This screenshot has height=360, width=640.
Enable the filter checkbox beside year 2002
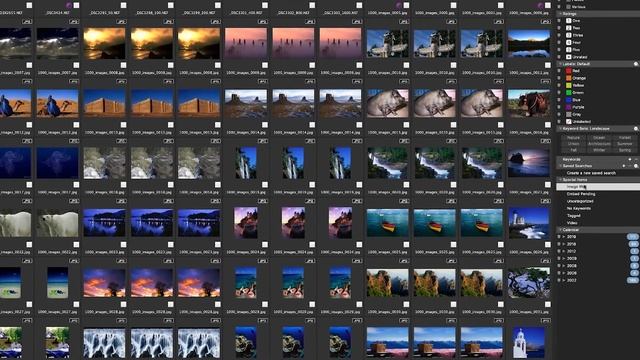tap(559, 280)
